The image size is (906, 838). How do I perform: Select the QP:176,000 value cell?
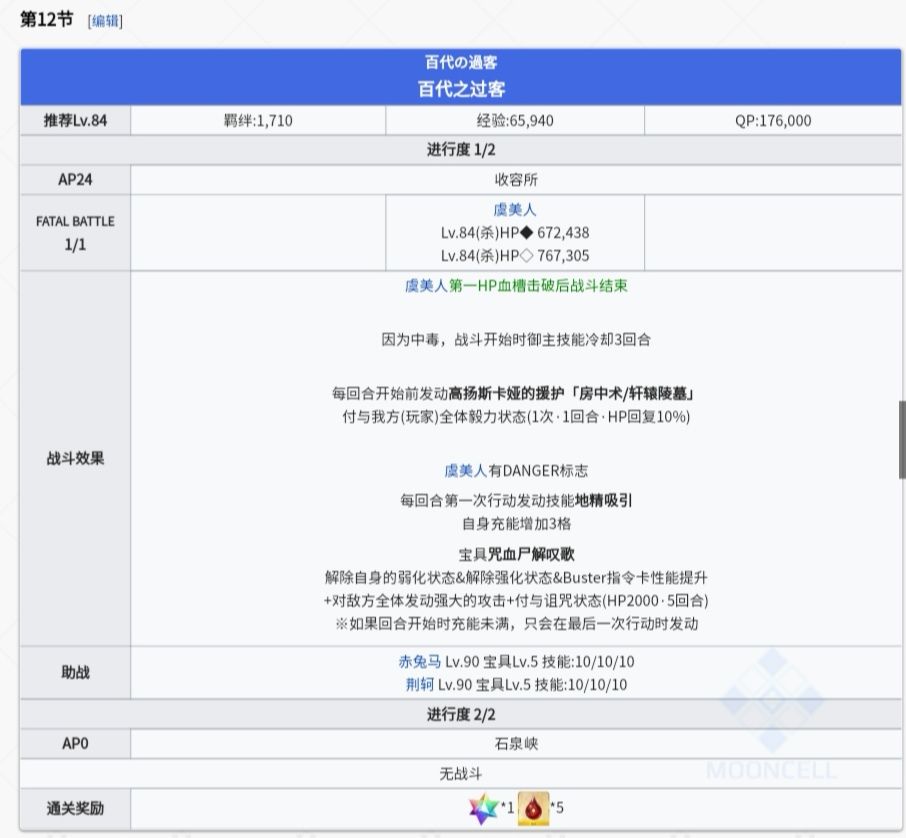coord(773,120)
